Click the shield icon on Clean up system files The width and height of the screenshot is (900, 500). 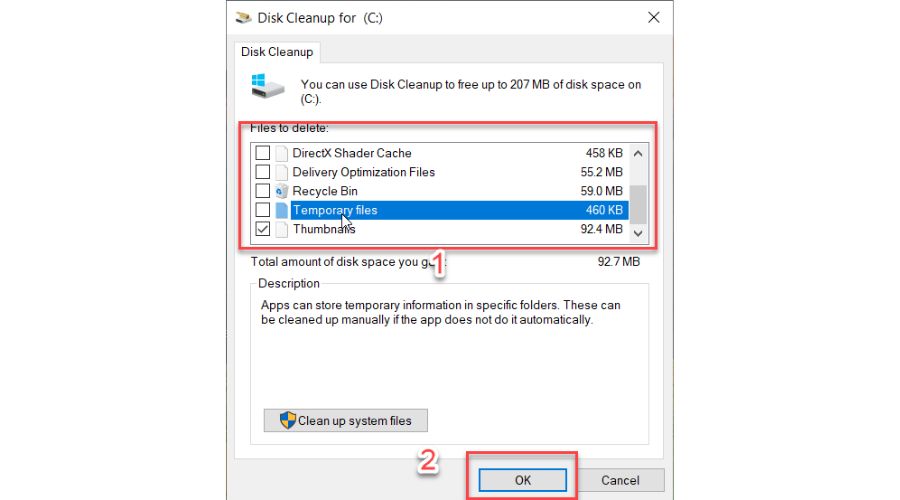[x=287, y=420]
